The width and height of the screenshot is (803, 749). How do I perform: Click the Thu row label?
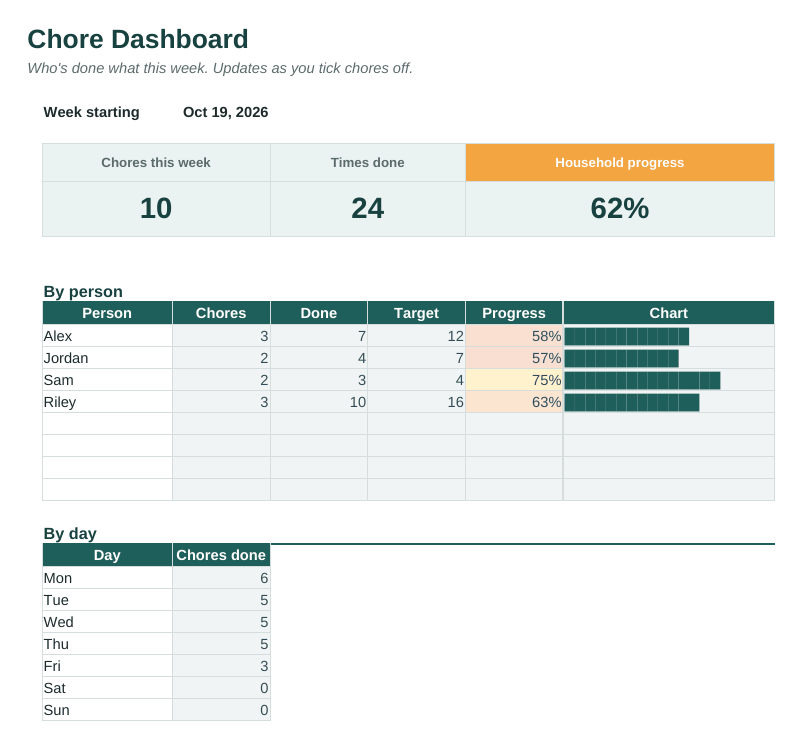108,644
